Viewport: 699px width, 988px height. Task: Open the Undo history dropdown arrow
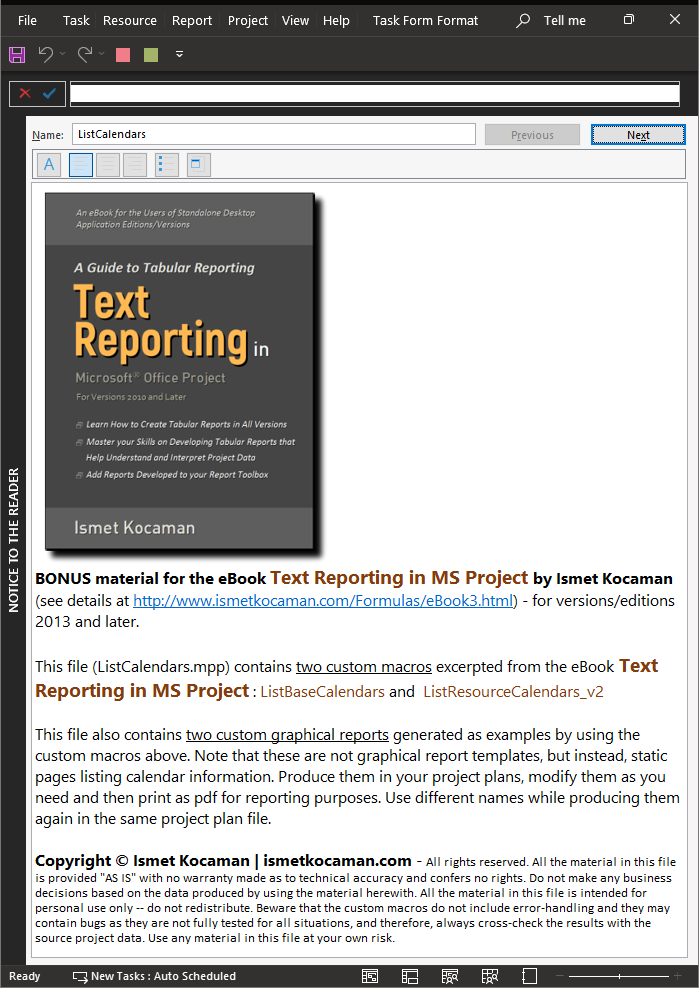(x=62, y=54)
